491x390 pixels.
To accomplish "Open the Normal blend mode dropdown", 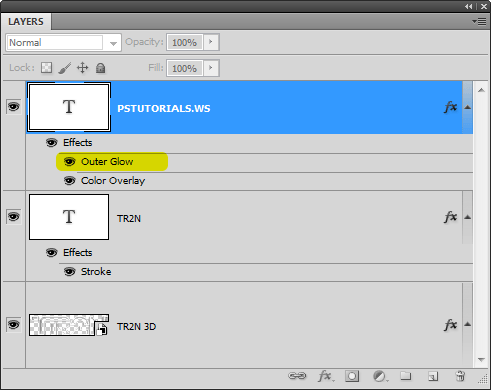I will (63, 43).
